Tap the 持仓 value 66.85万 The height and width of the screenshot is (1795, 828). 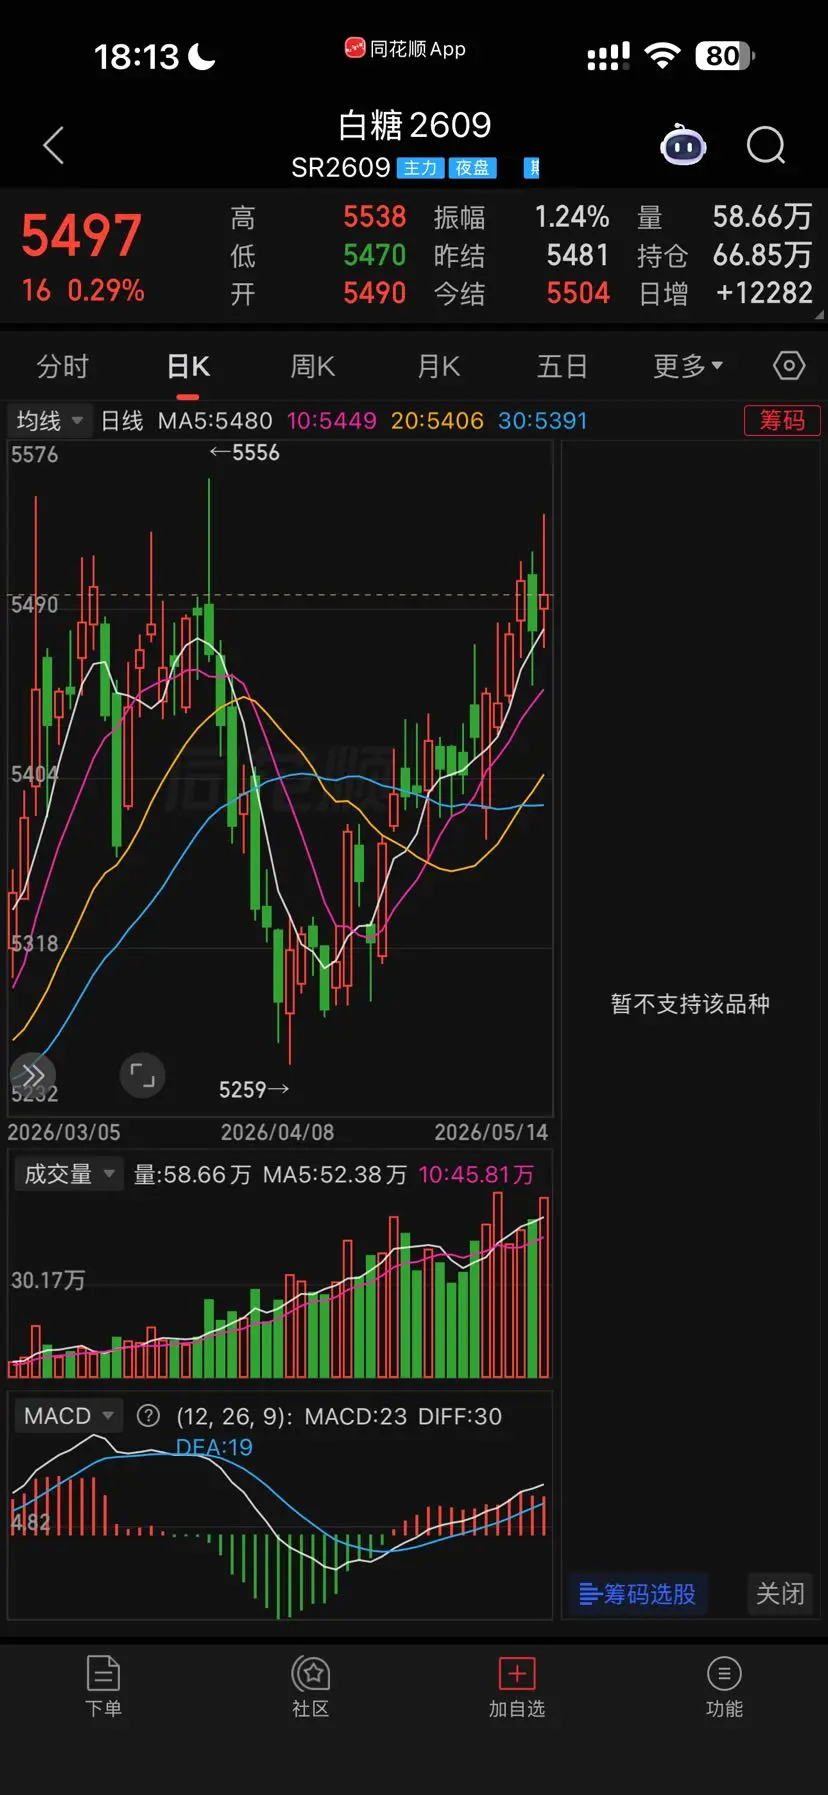(x=762, y=255)
